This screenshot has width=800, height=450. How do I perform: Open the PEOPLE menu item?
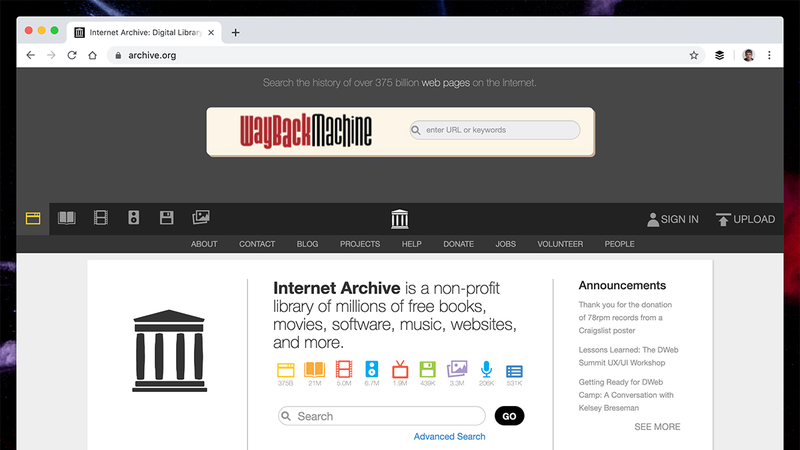click(x=620, y=244)
